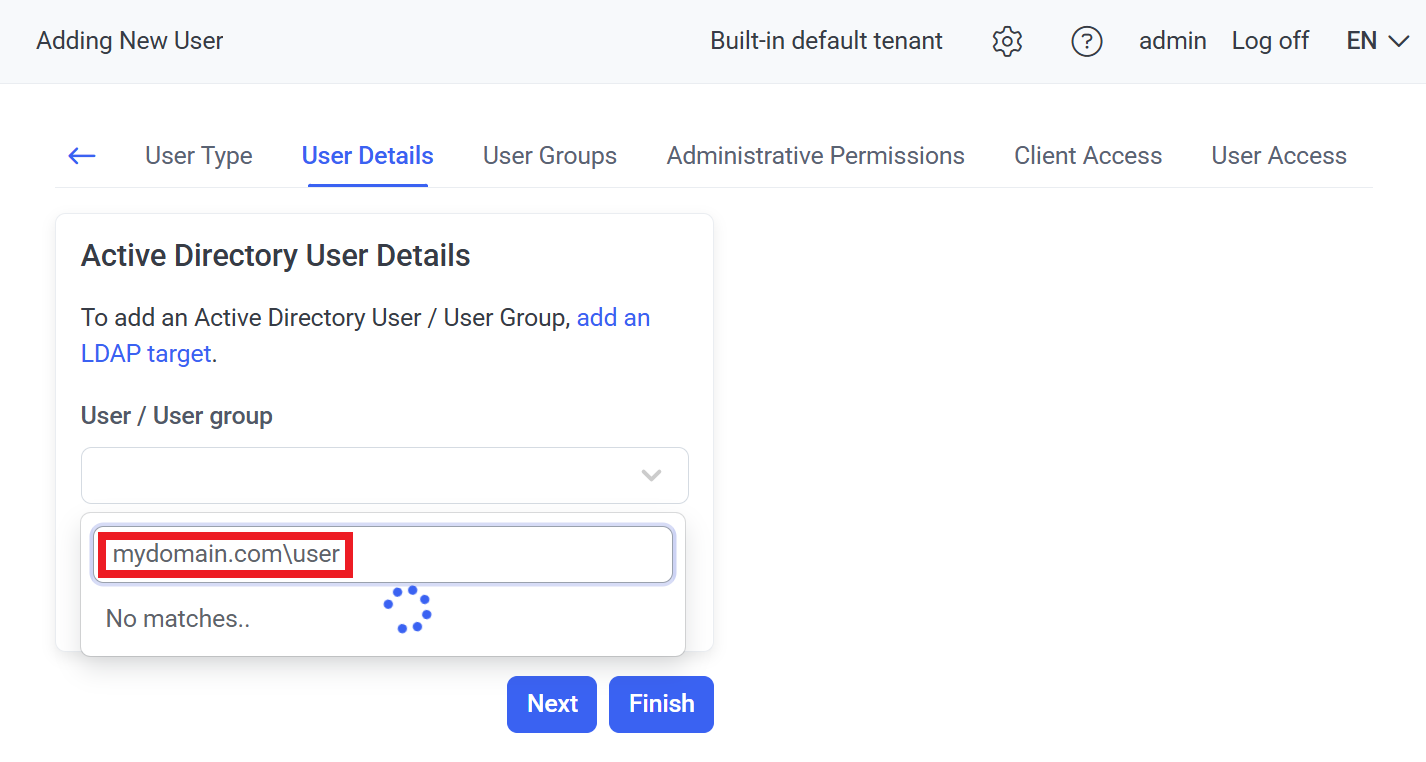Click the Built-in default tenant label

[x=826, y=41]
